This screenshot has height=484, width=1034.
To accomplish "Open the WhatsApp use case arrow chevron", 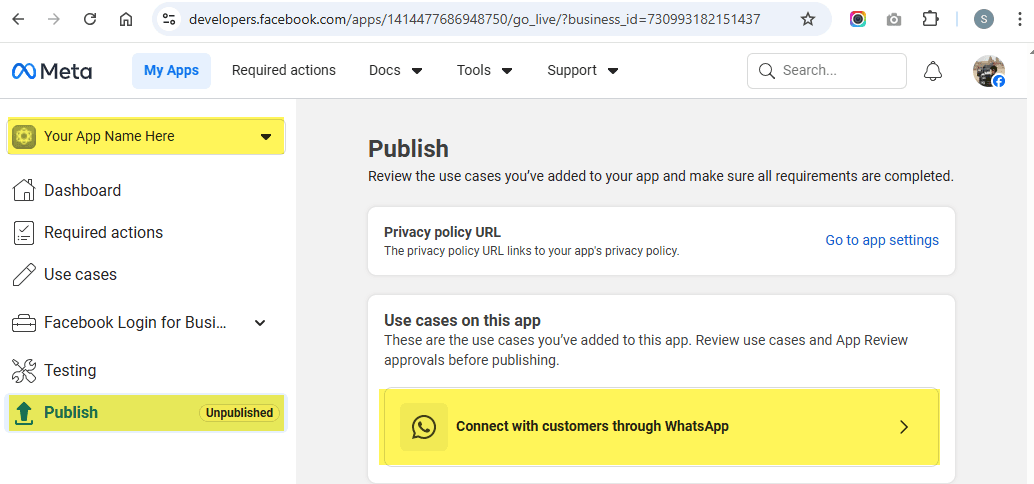I will point(904,427).
